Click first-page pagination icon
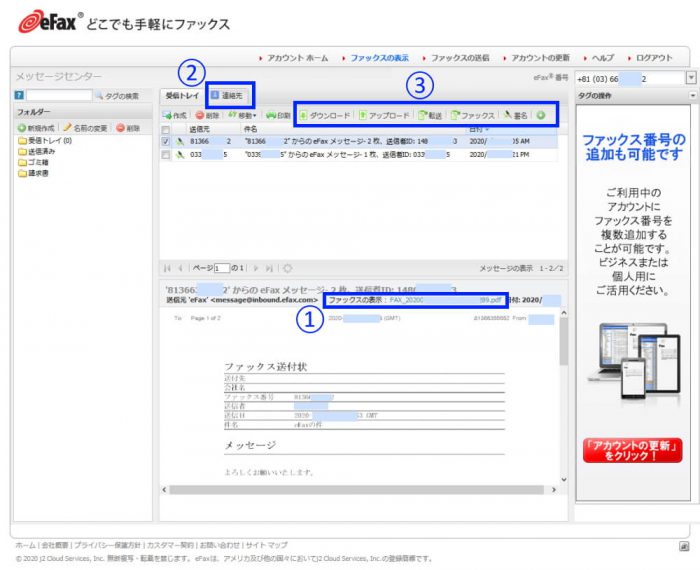Screen dimensions: 700x570 (x=167, y=268)
